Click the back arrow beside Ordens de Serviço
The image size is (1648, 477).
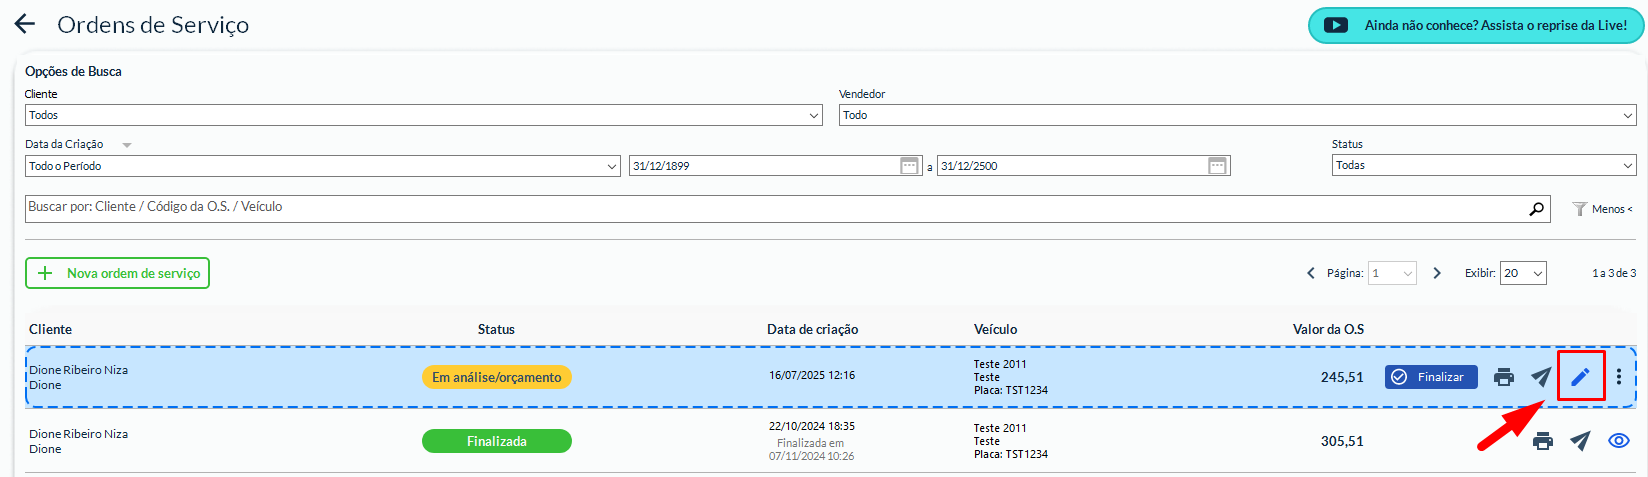pyautogui.click(x=25, y=24)
